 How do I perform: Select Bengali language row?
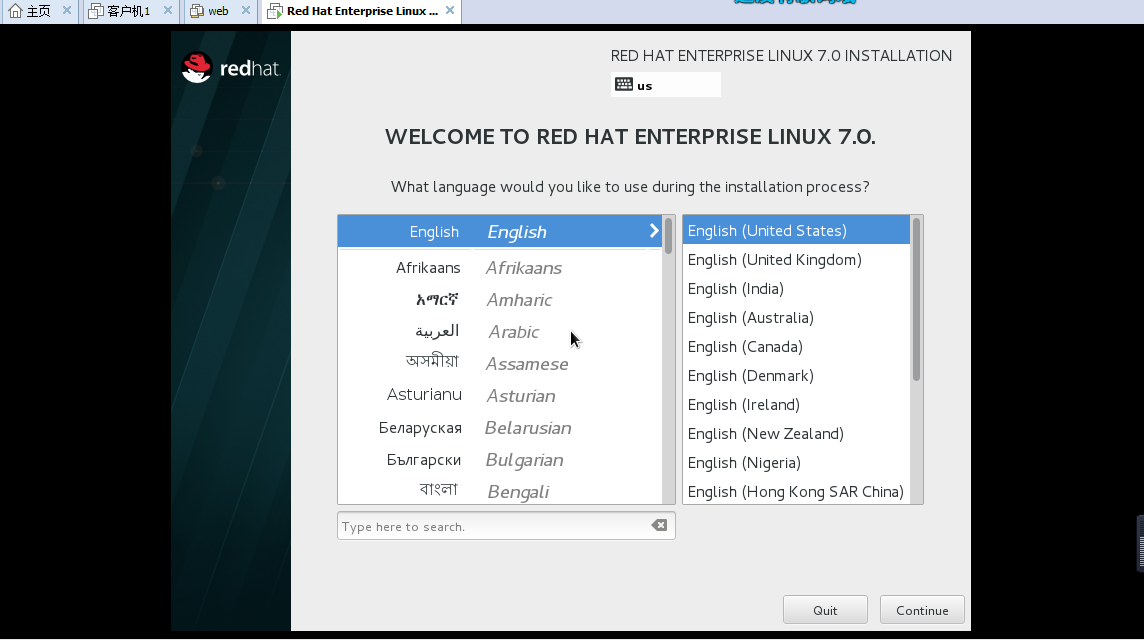500,491
